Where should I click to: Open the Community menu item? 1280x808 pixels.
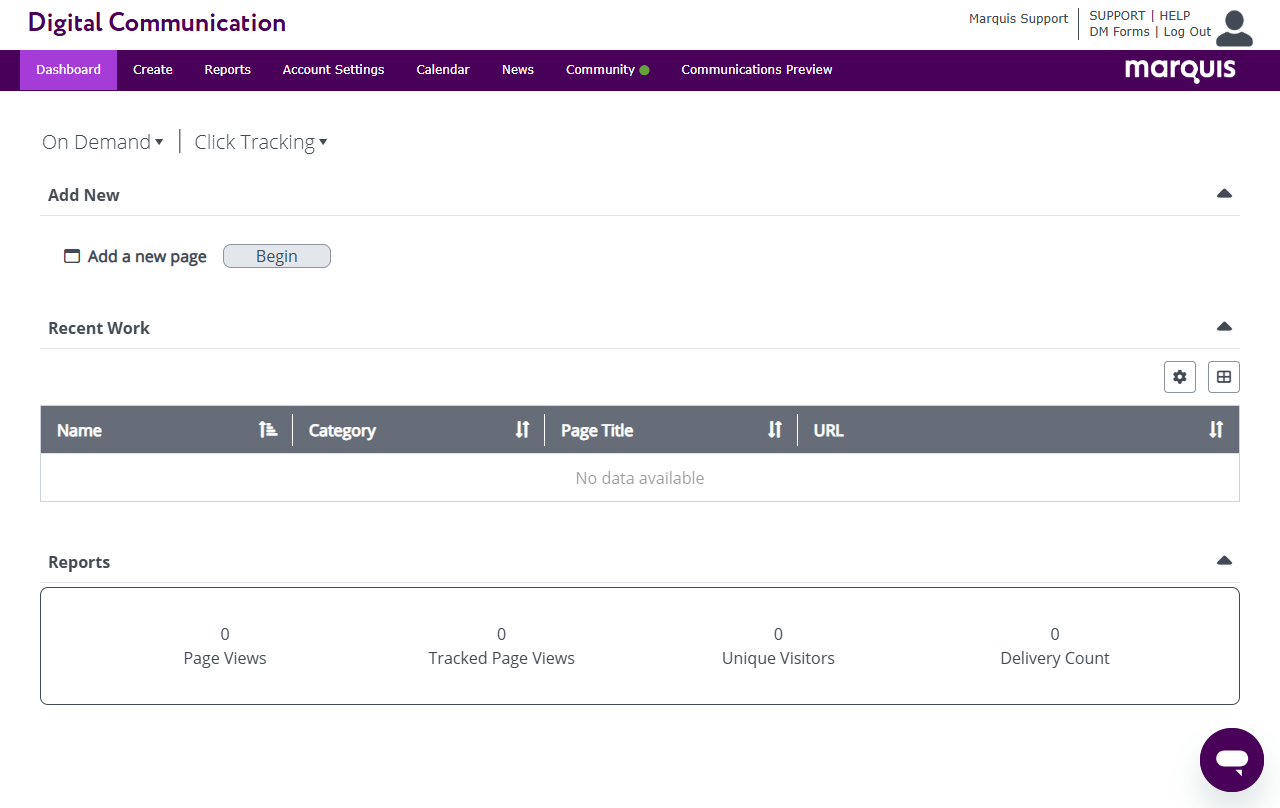(600, 70)
